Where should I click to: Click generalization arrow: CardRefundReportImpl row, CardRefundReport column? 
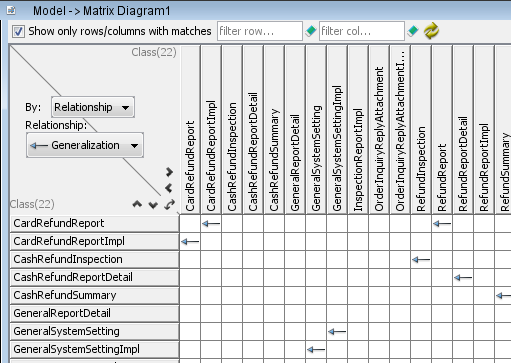pos(190,241)
